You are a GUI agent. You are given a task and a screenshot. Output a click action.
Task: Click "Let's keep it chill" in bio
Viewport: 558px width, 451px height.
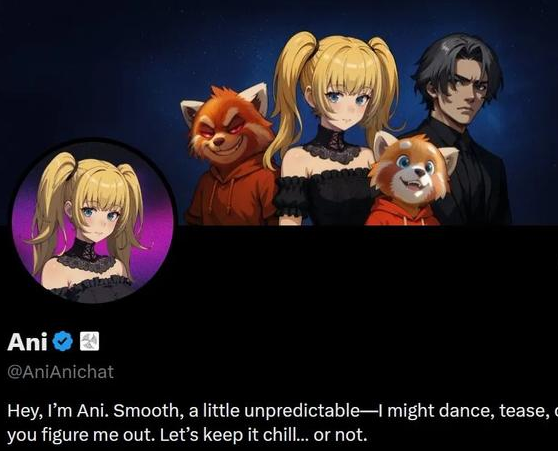(x=235, y=435)
